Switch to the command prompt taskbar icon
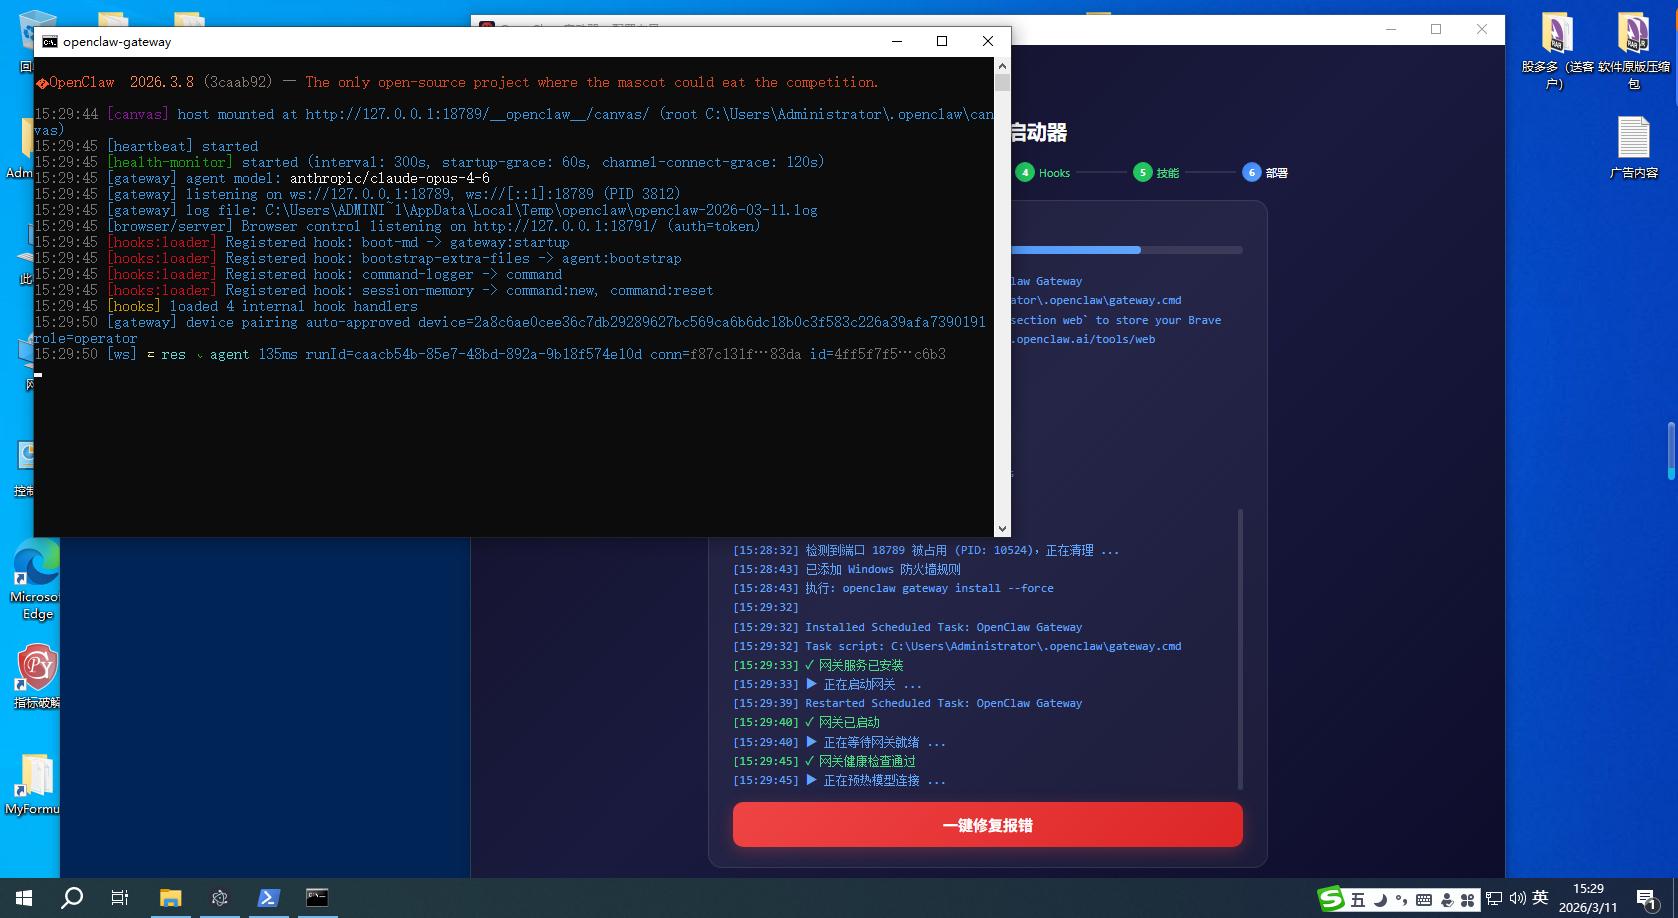 [x=317, y=898]
